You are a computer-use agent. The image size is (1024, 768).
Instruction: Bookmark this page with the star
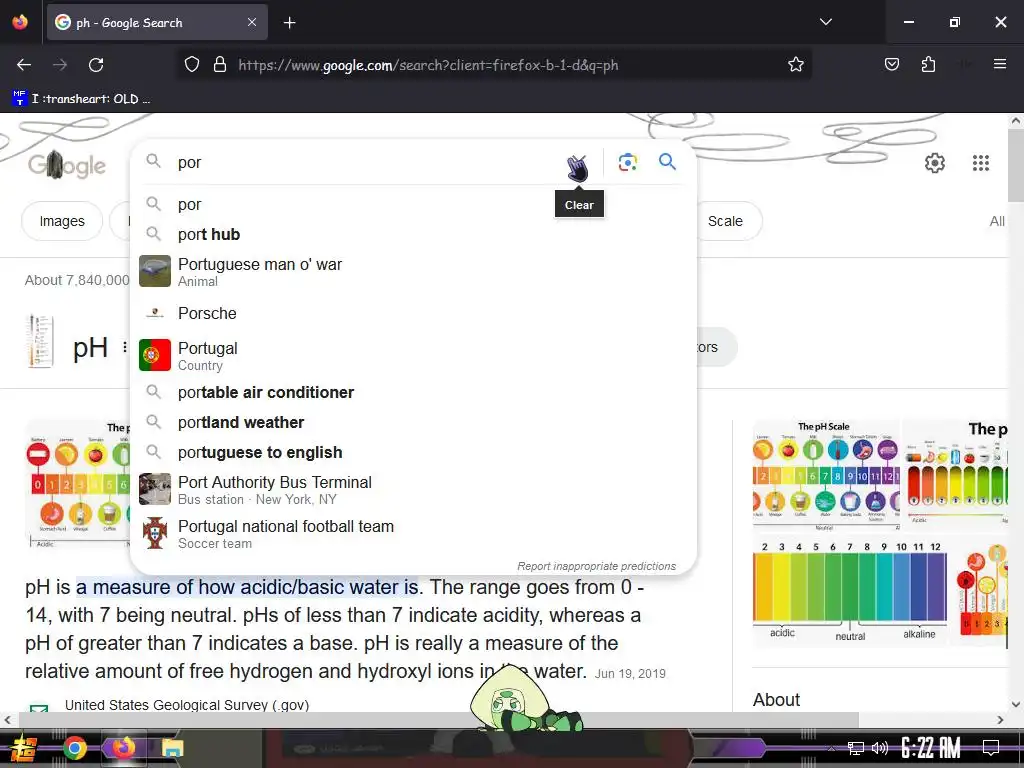795,65
